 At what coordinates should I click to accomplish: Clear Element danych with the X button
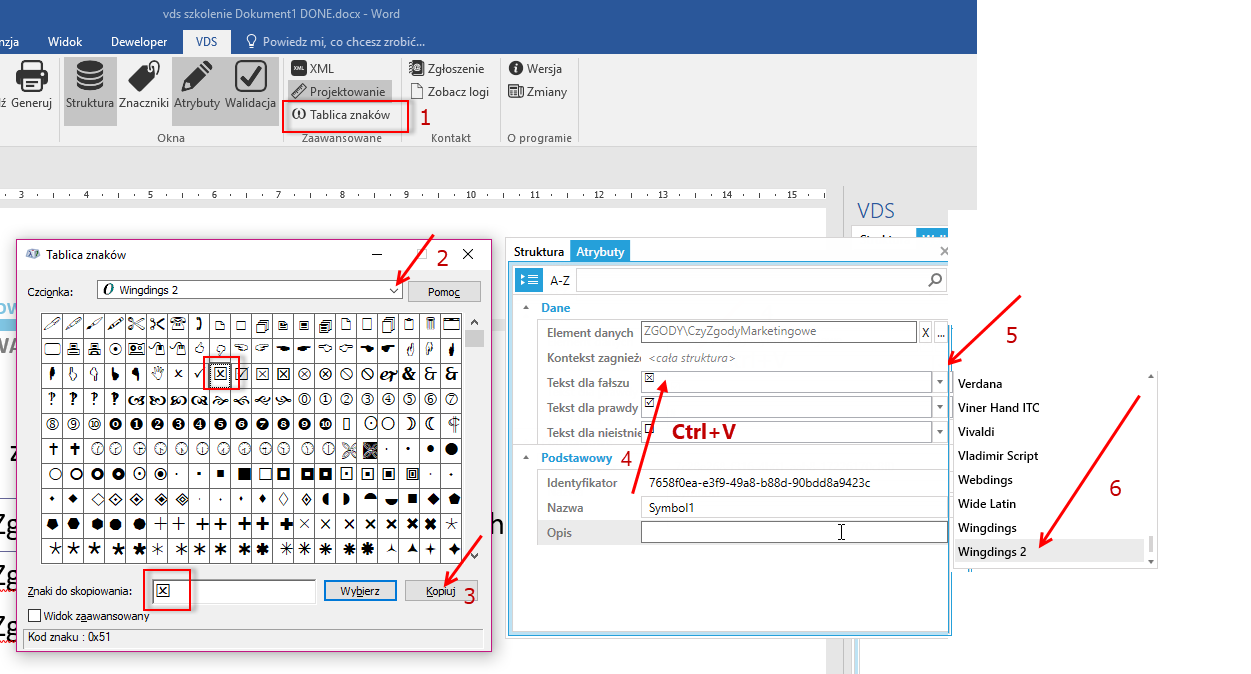[x=925, y=332]
